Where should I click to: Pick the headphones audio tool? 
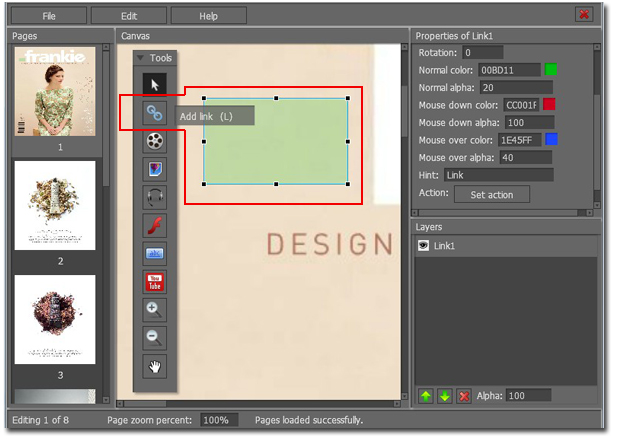pyautogui.click(x=155, y=196)
